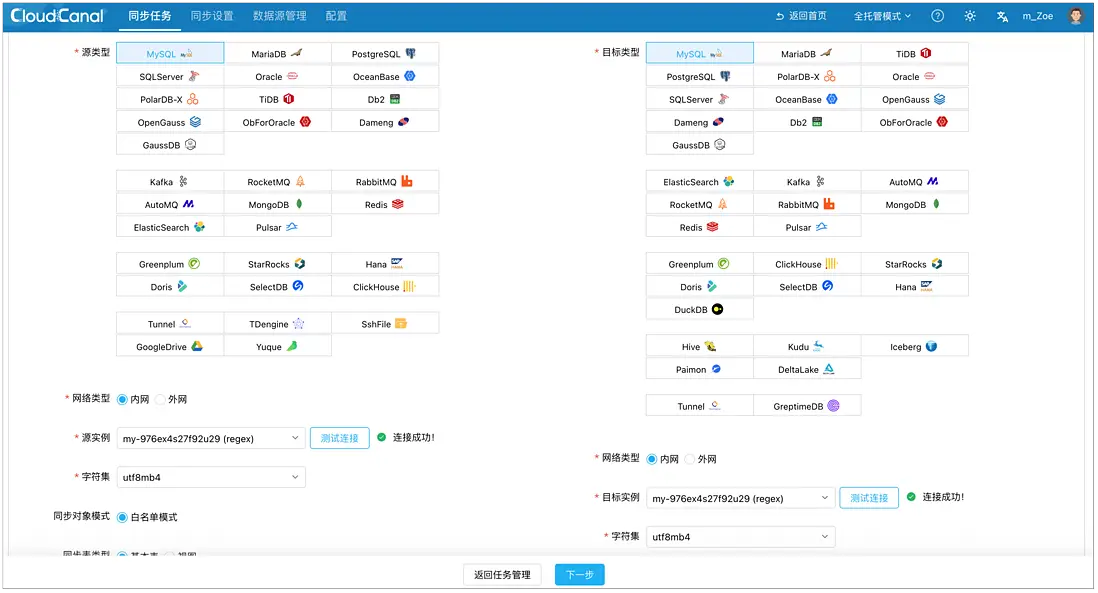Select Db2 as source type
Viewport: 1098px width, 593px height.
(x=384, y=99)
